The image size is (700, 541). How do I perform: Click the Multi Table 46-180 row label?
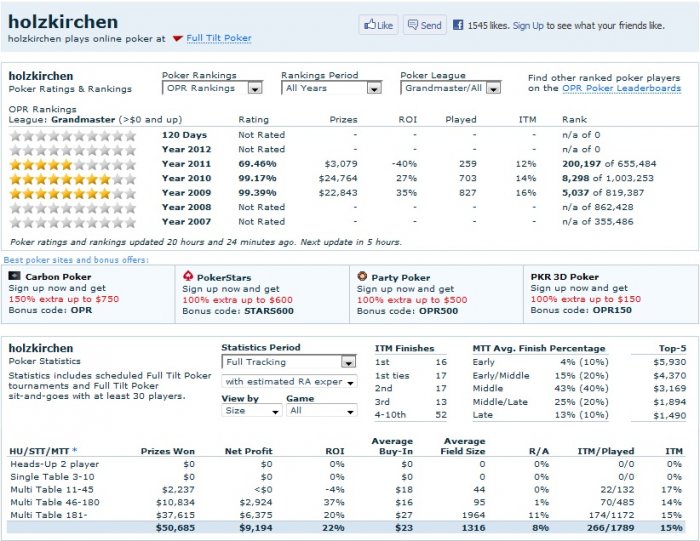click(x=54, y=502)
